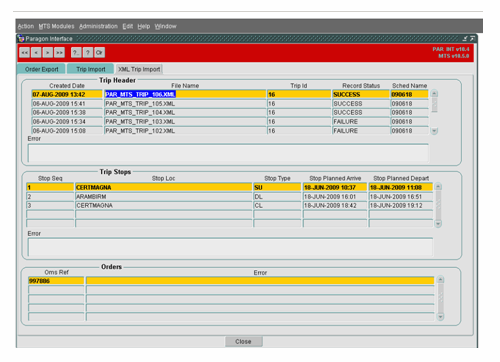The width and height of the screenshot is (500, 362).
Task: Select file PAR_MTS_TRIP_104.XML
Action: (185, 113)
